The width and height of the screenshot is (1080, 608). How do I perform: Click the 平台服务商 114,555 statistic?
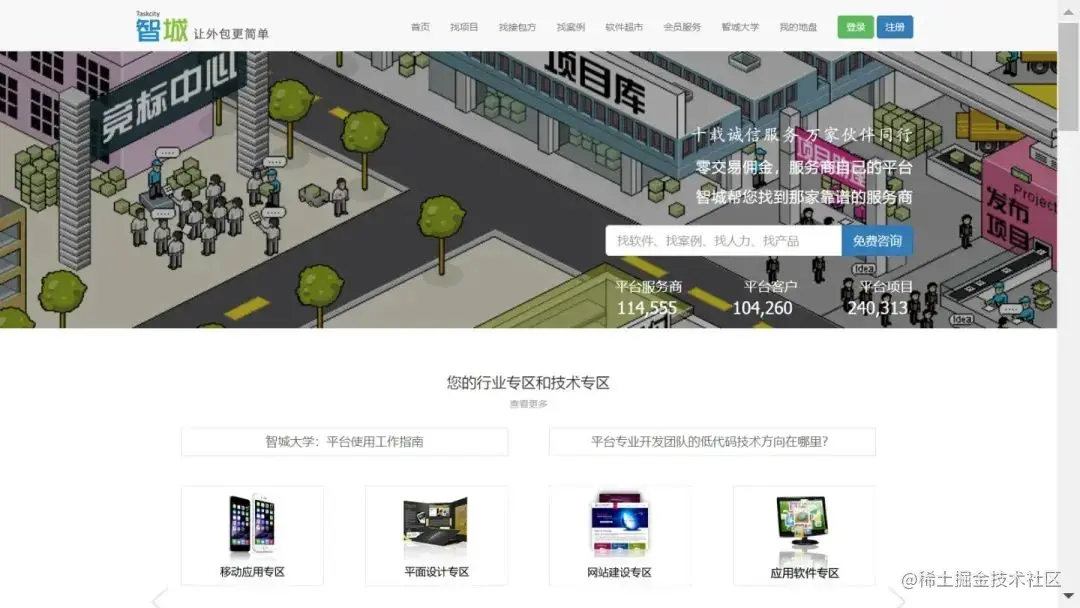click(x=648, y=297)
